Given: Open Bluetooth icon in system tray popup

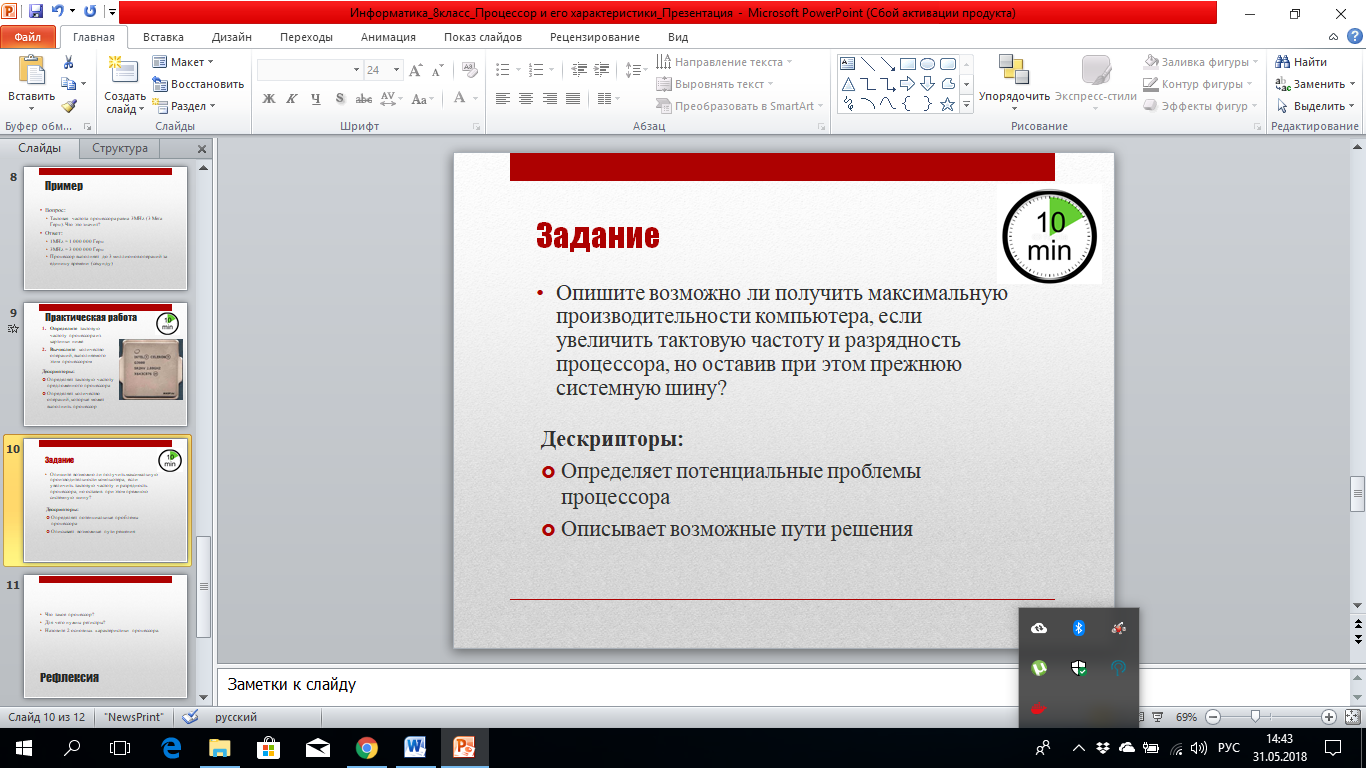Looking at the screenshot, I should click(1079, 628).
